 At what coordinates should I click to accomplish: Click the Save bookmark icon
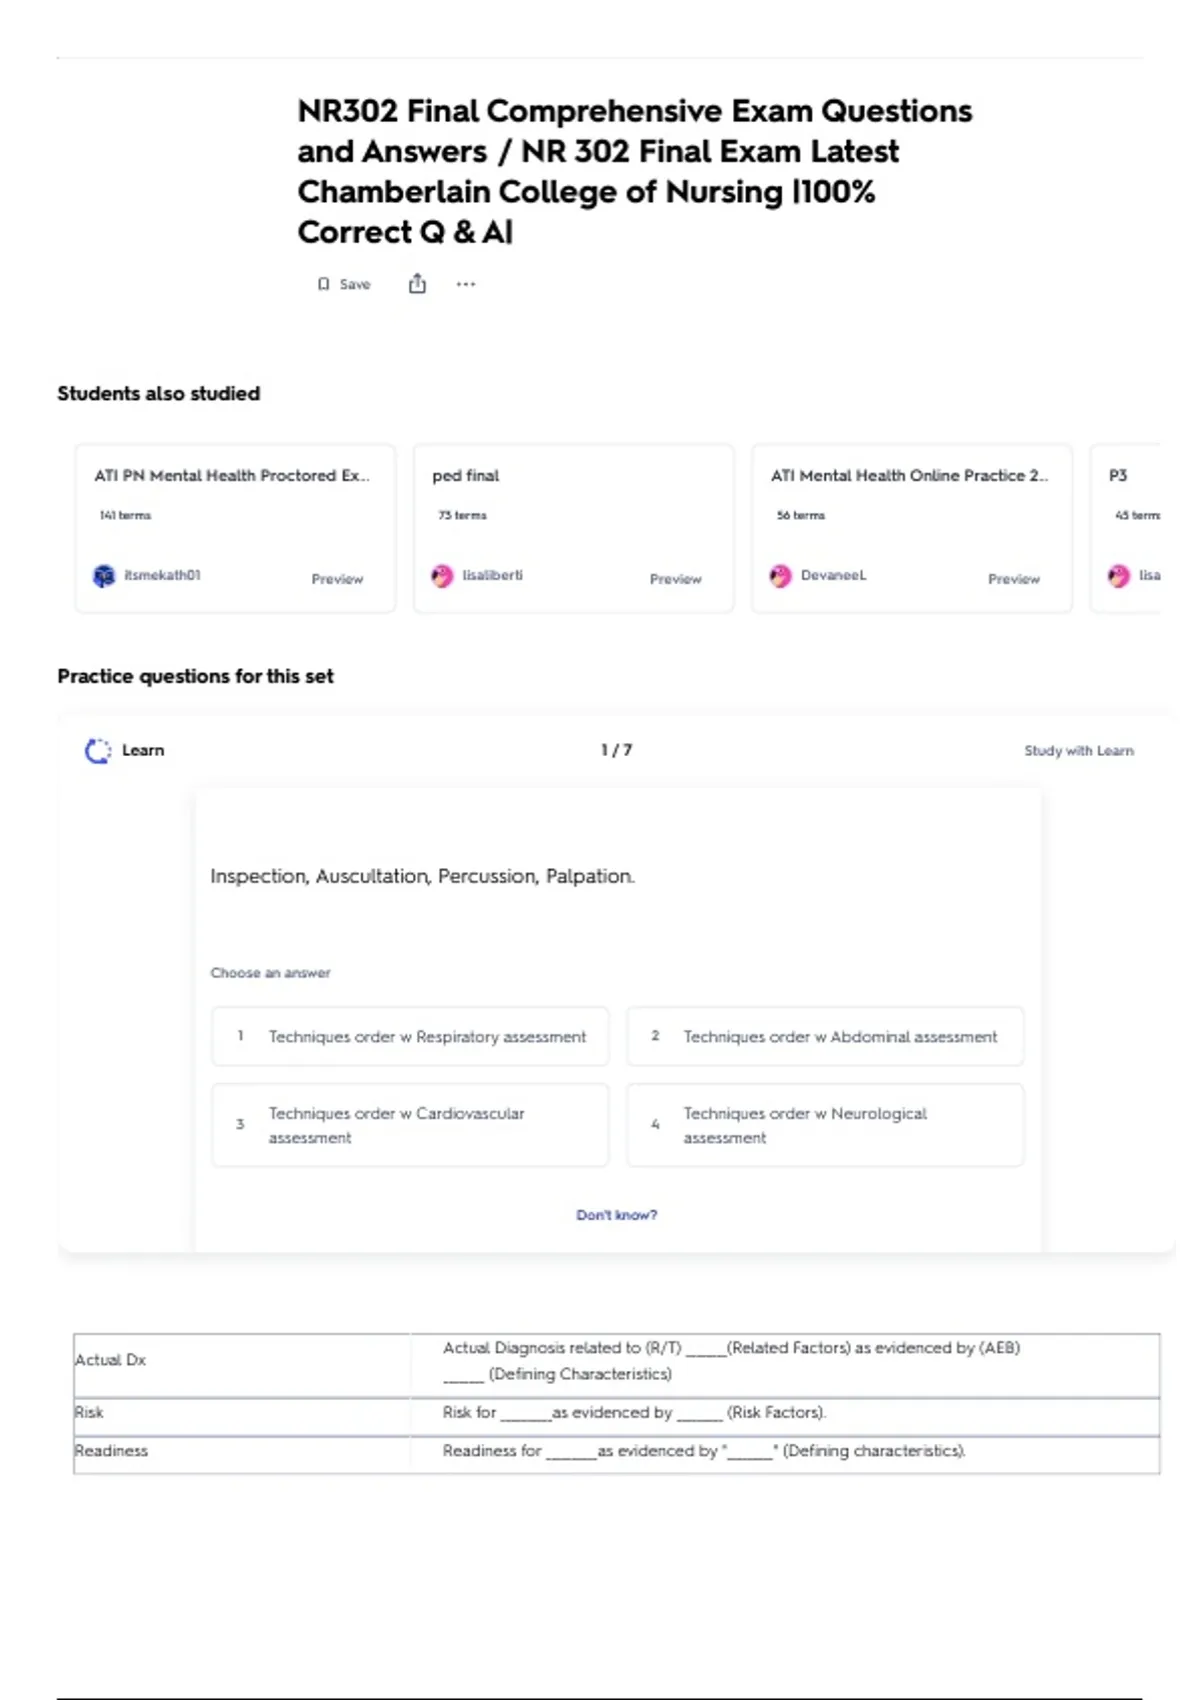(x=323, y=285)
